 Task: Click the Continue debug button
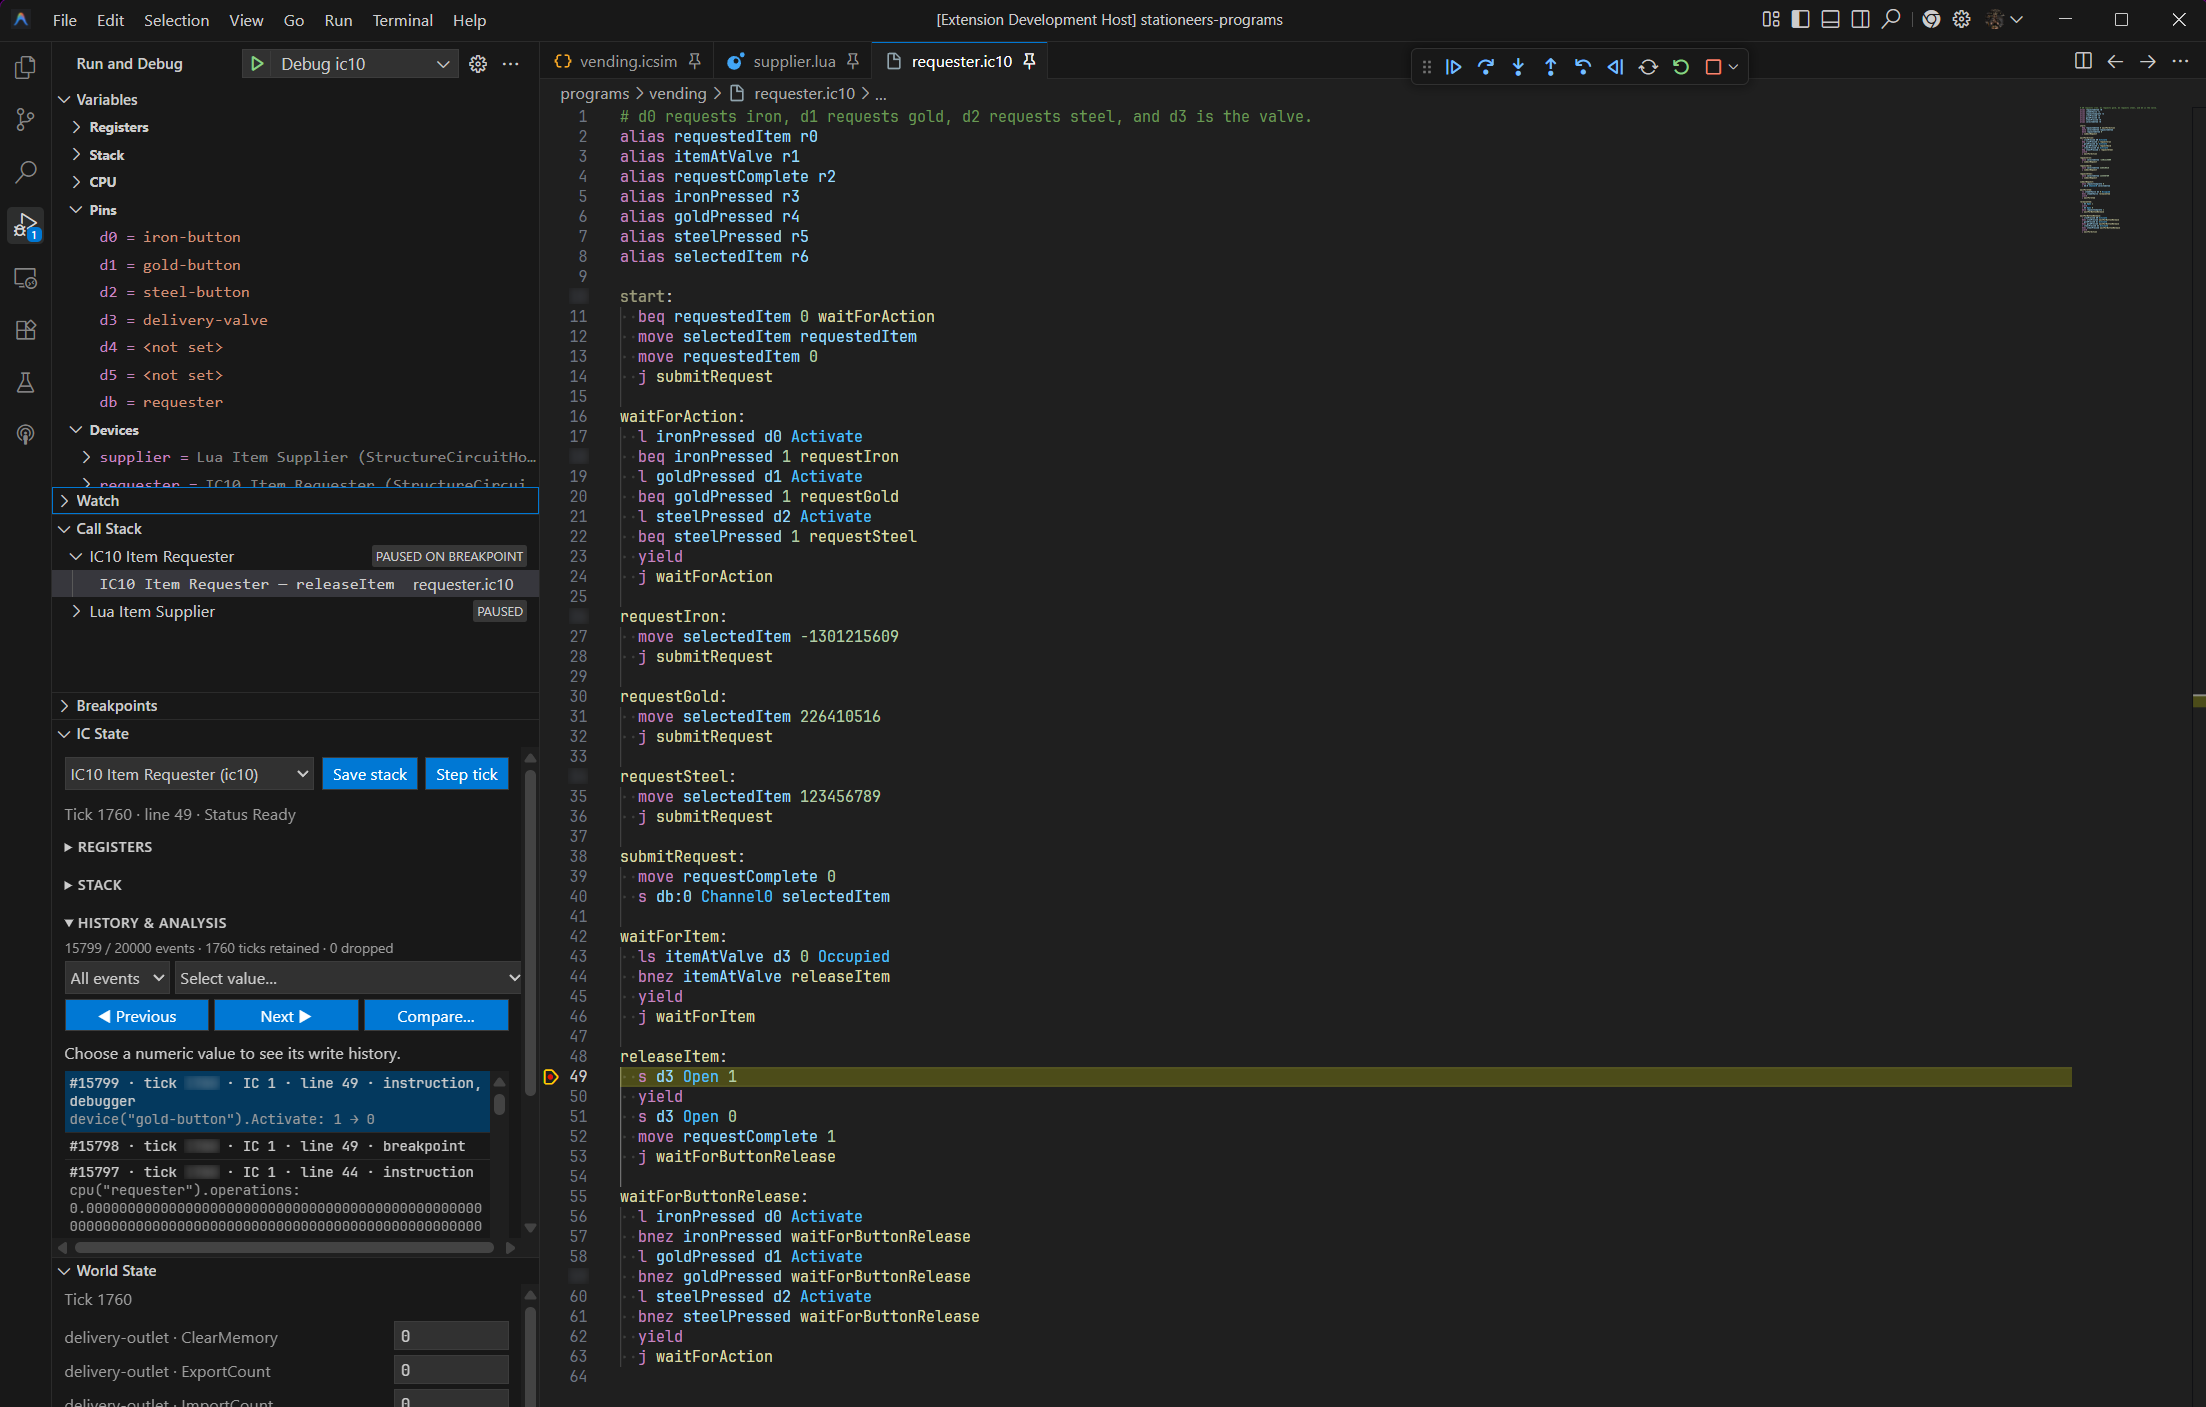(1453, 67)
